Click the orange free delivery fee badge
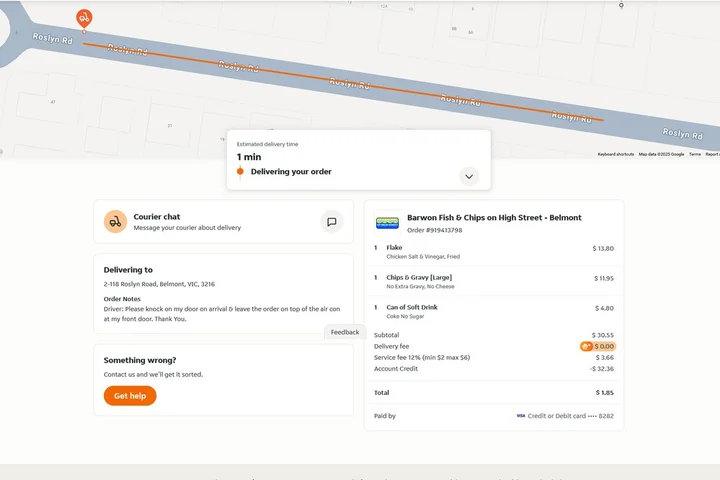The image size is (720, 480). pyautogui.click(x=598, y=346)
